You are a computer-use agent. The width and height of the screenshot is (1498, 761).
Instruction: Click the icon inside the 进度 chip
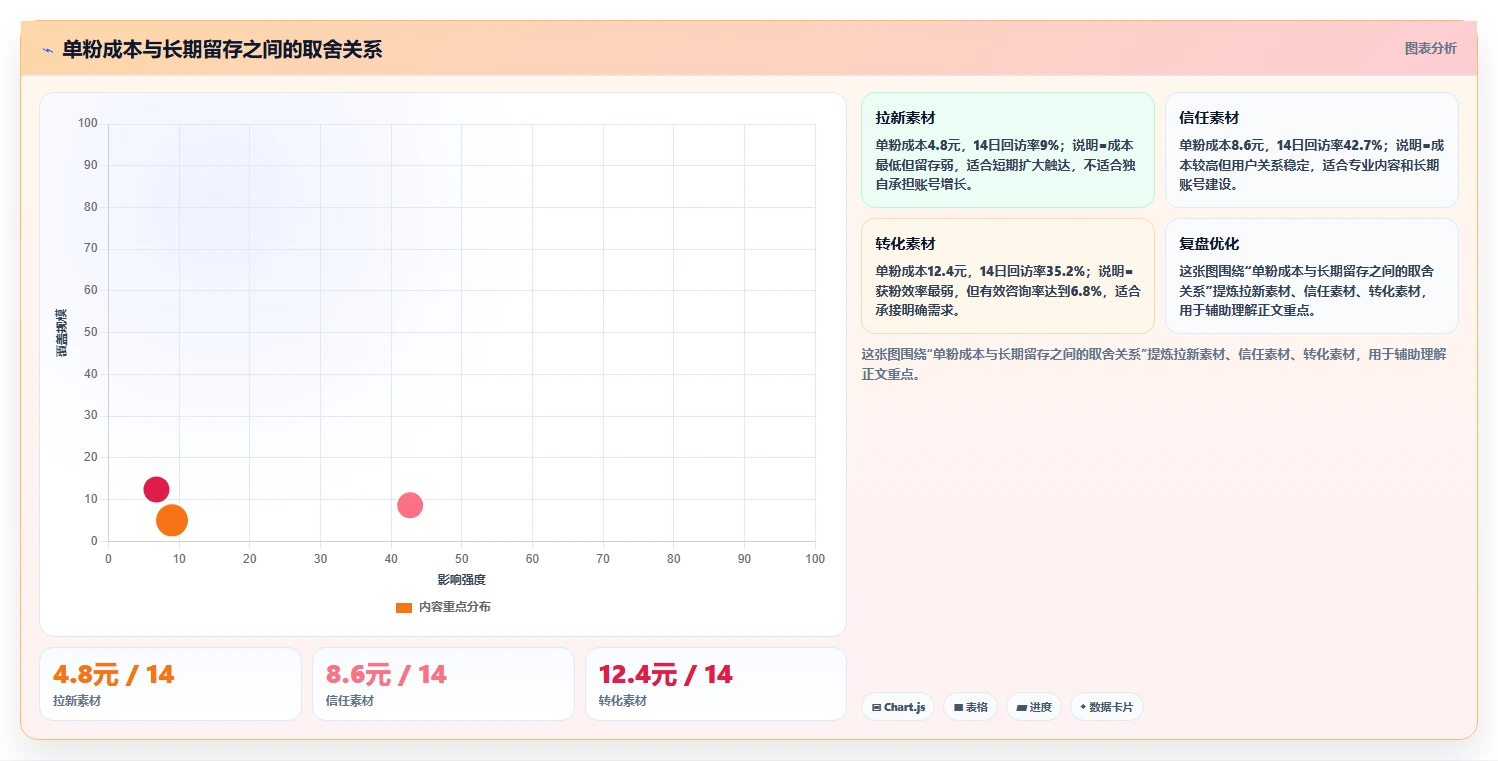tap(1021, 707)
